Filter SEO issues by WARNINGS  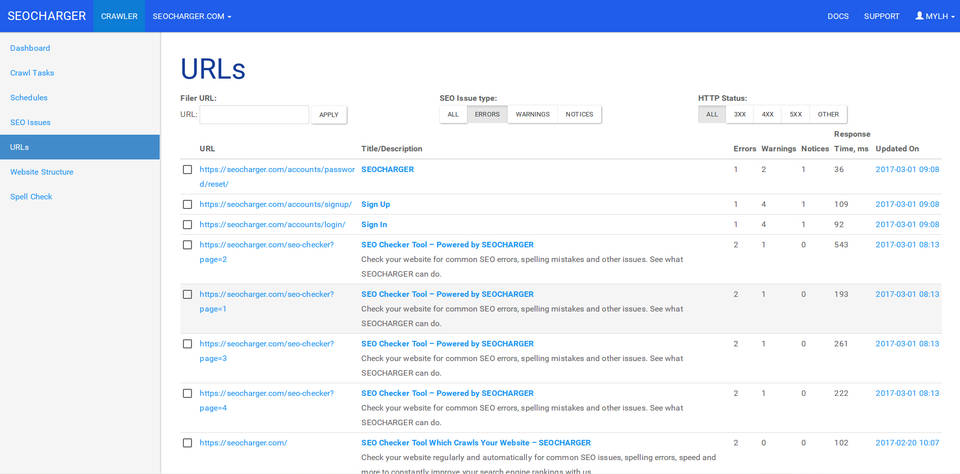click(x=532, y=115)
